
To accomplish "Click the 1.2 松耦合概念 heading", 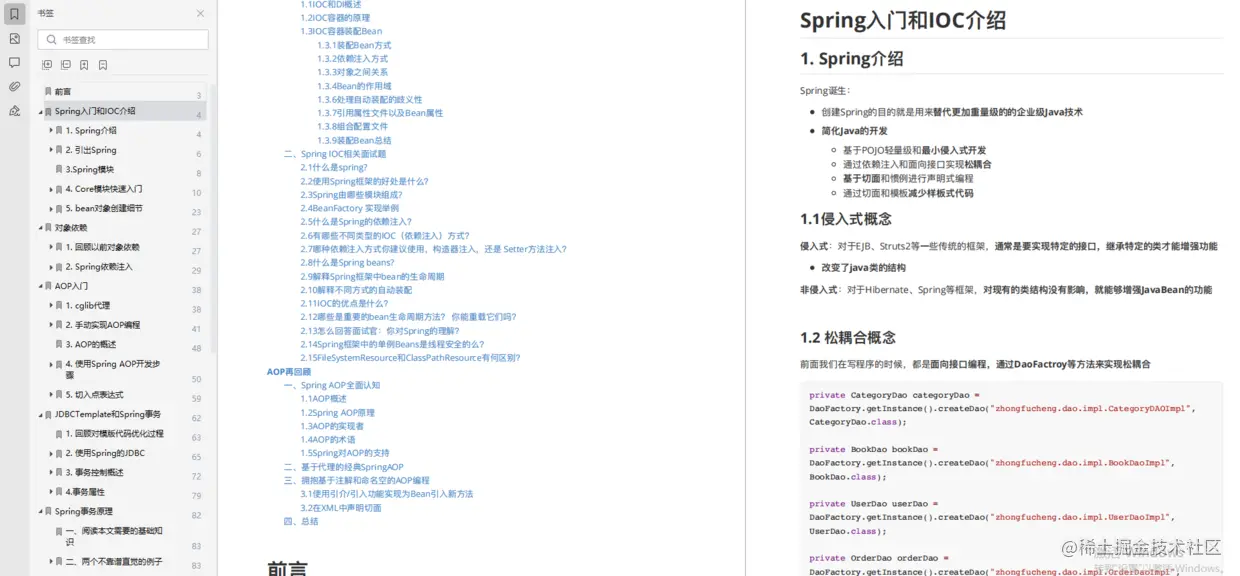I will 848,337.
